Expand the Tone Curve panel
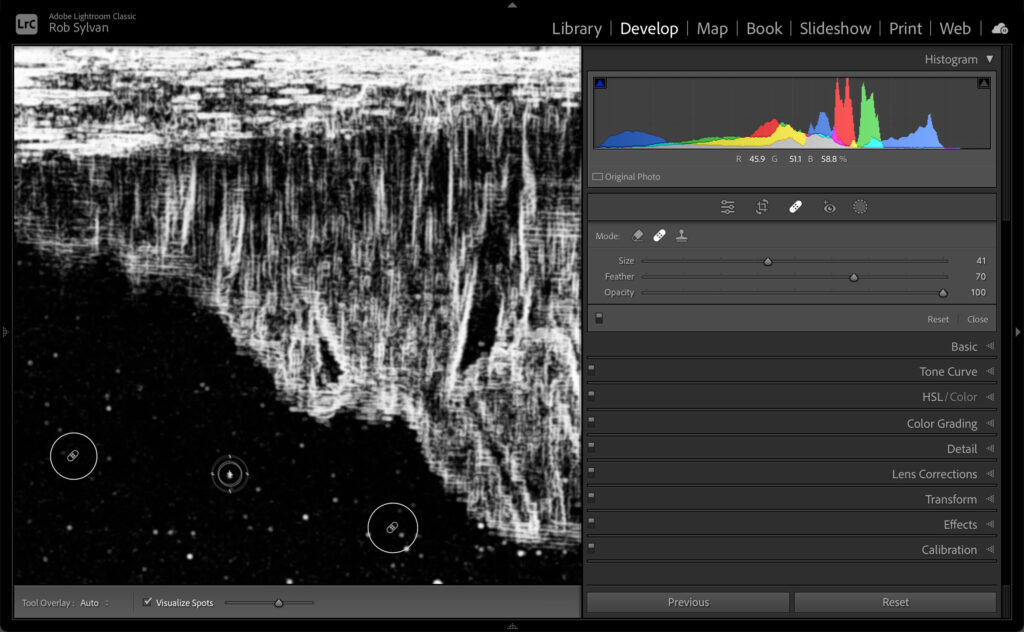Screen dimensions: 1024x632 948,371
